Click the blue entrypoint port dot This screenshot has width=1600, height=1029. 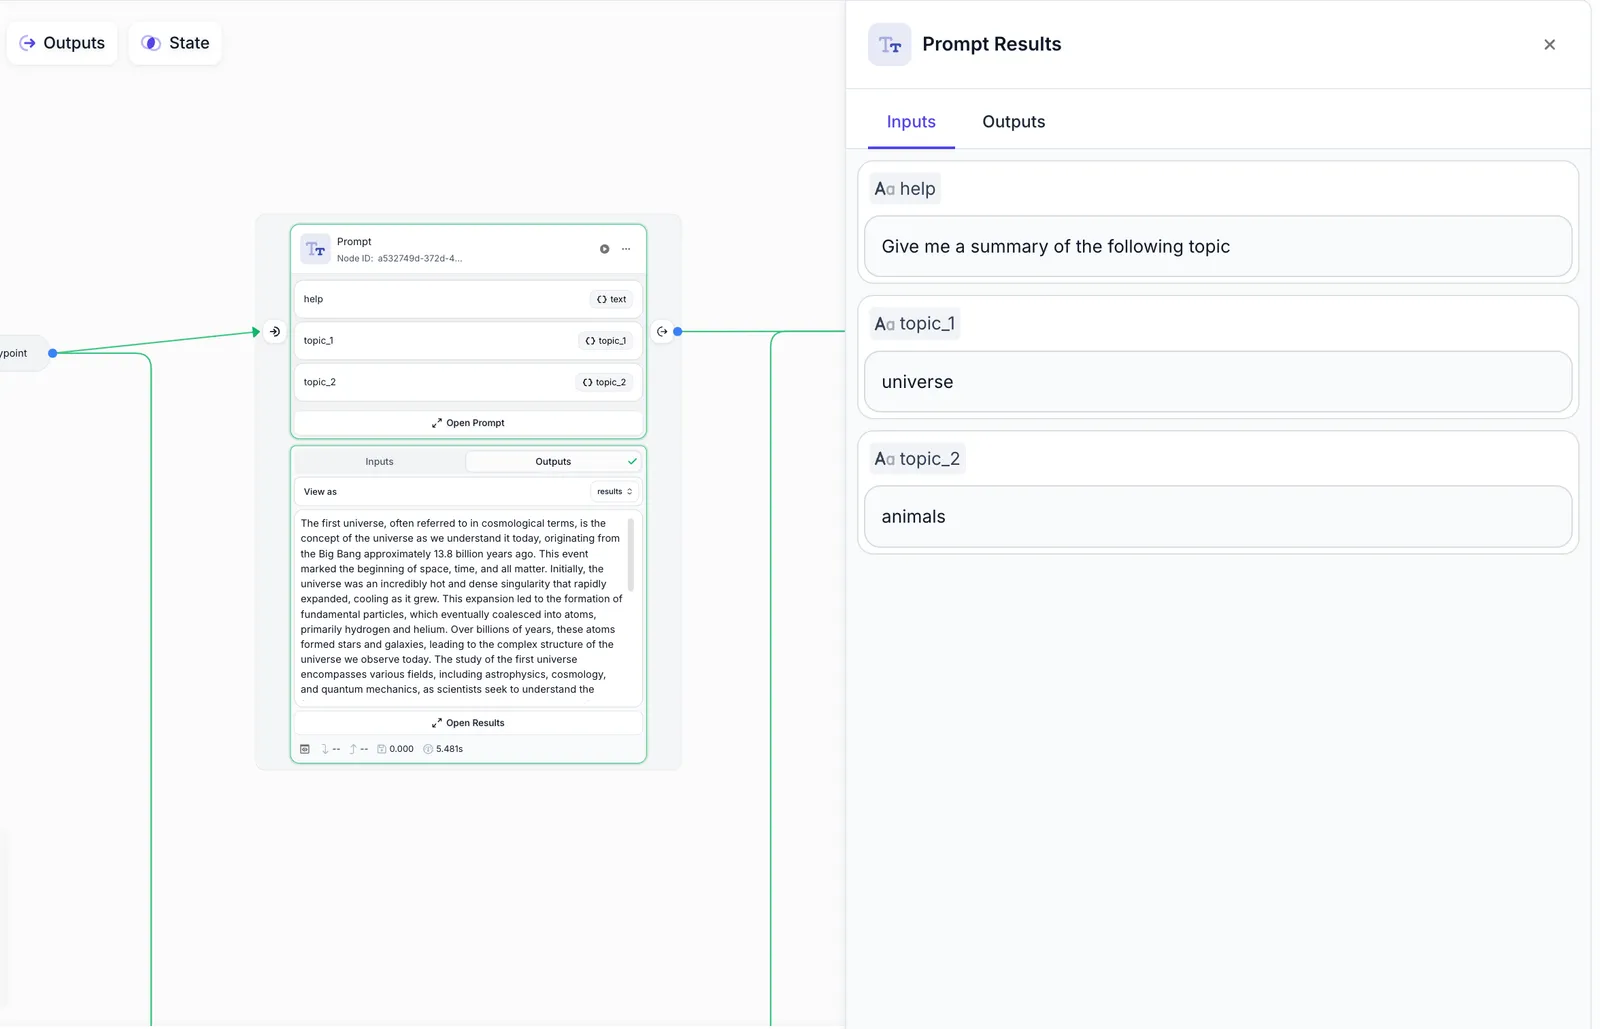pyautogui.click(x=53, y=353)
